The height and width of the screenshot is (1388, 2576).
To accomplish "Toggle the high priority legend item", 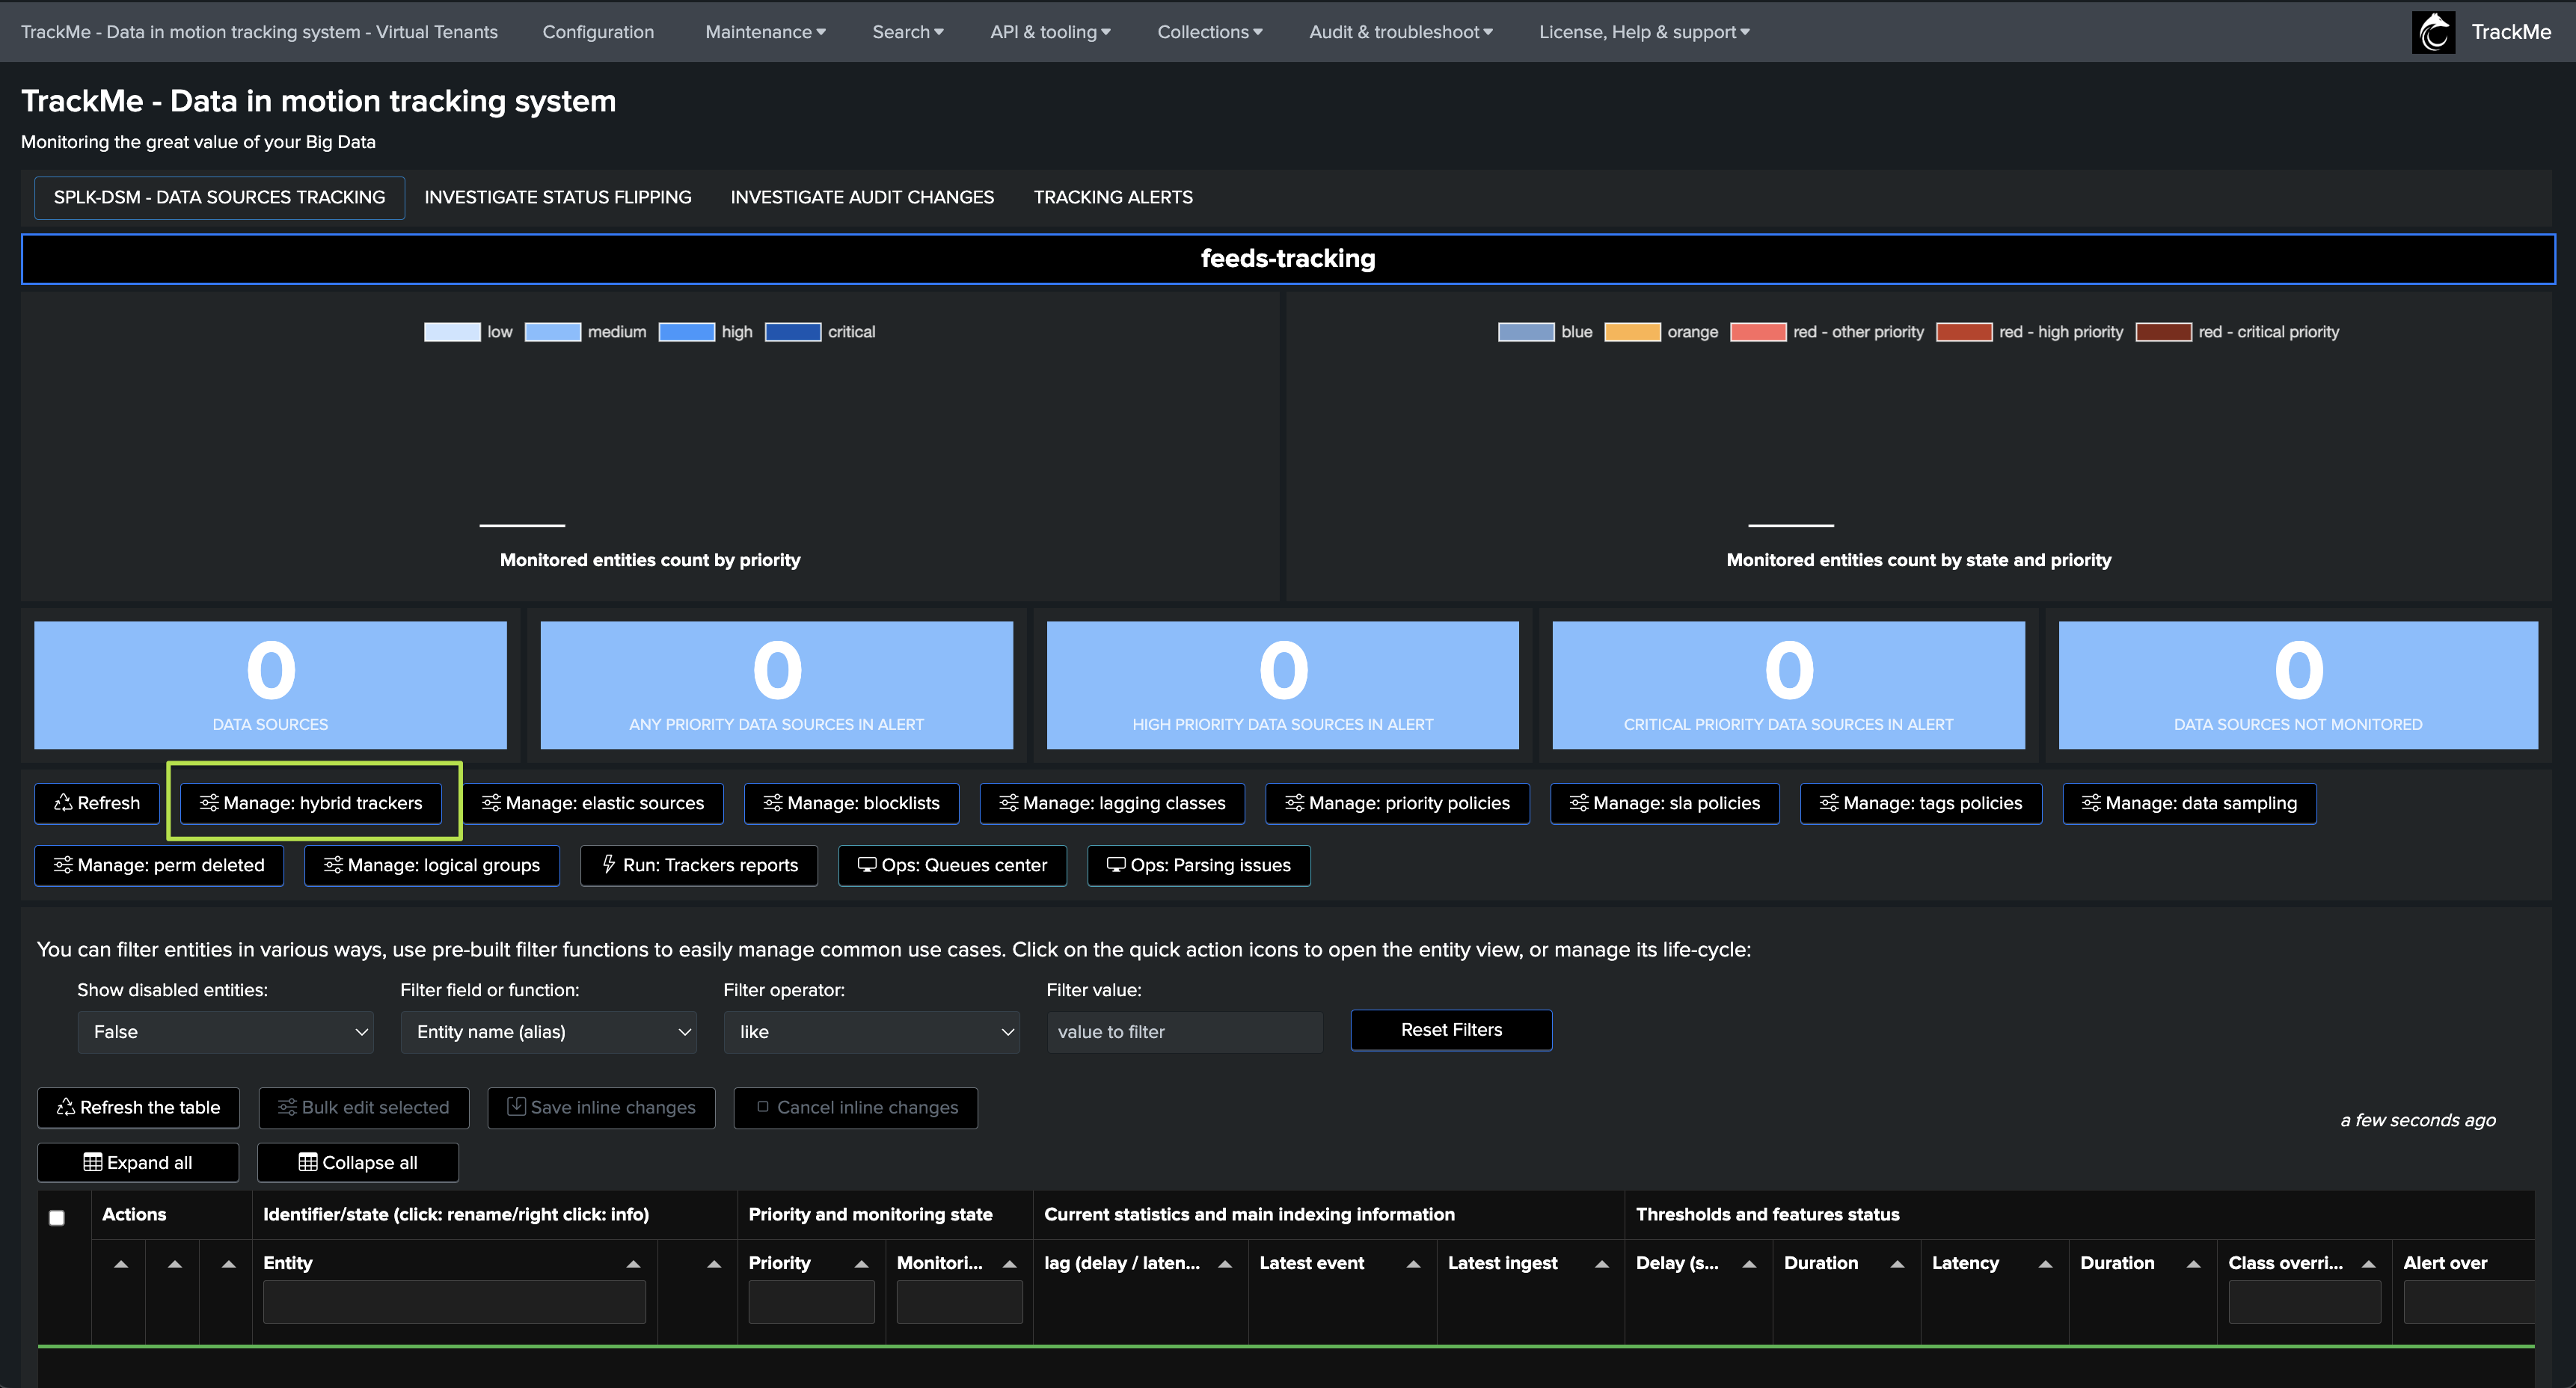I will coord(706,332).
